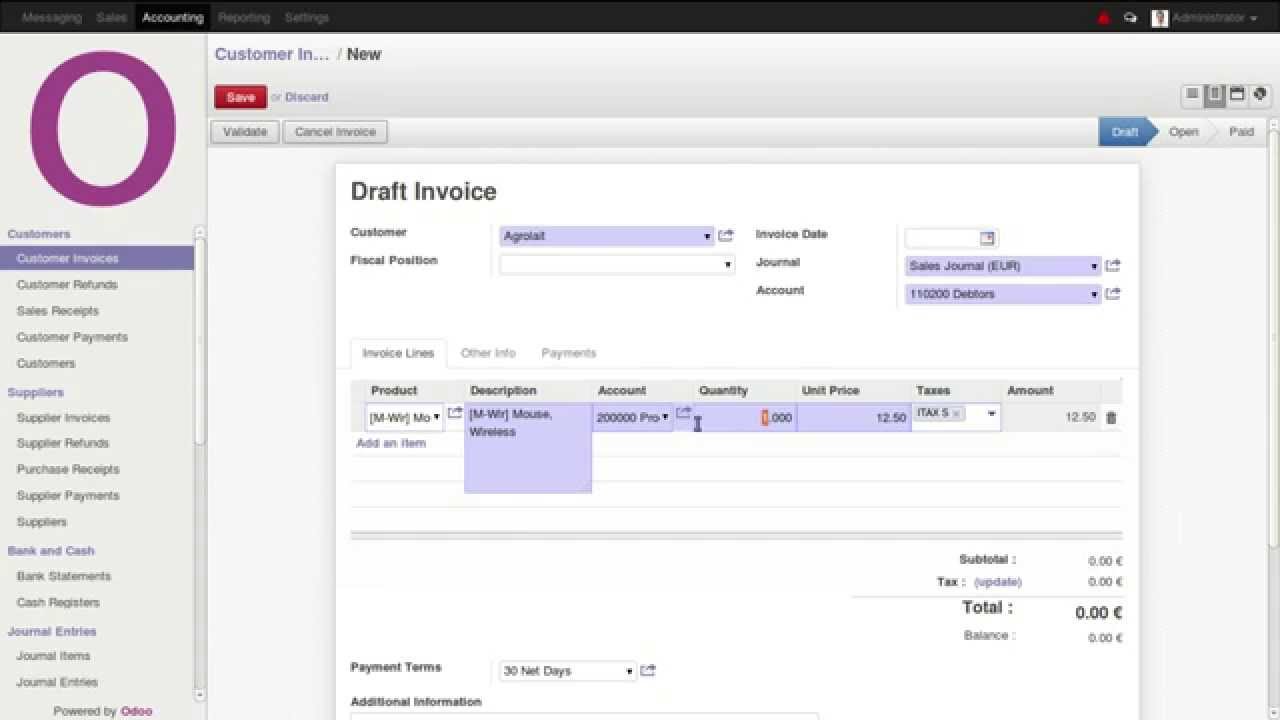Open the Administrator user menu
Viewport: 1280px width, 720px height.
coord(1214,18)
